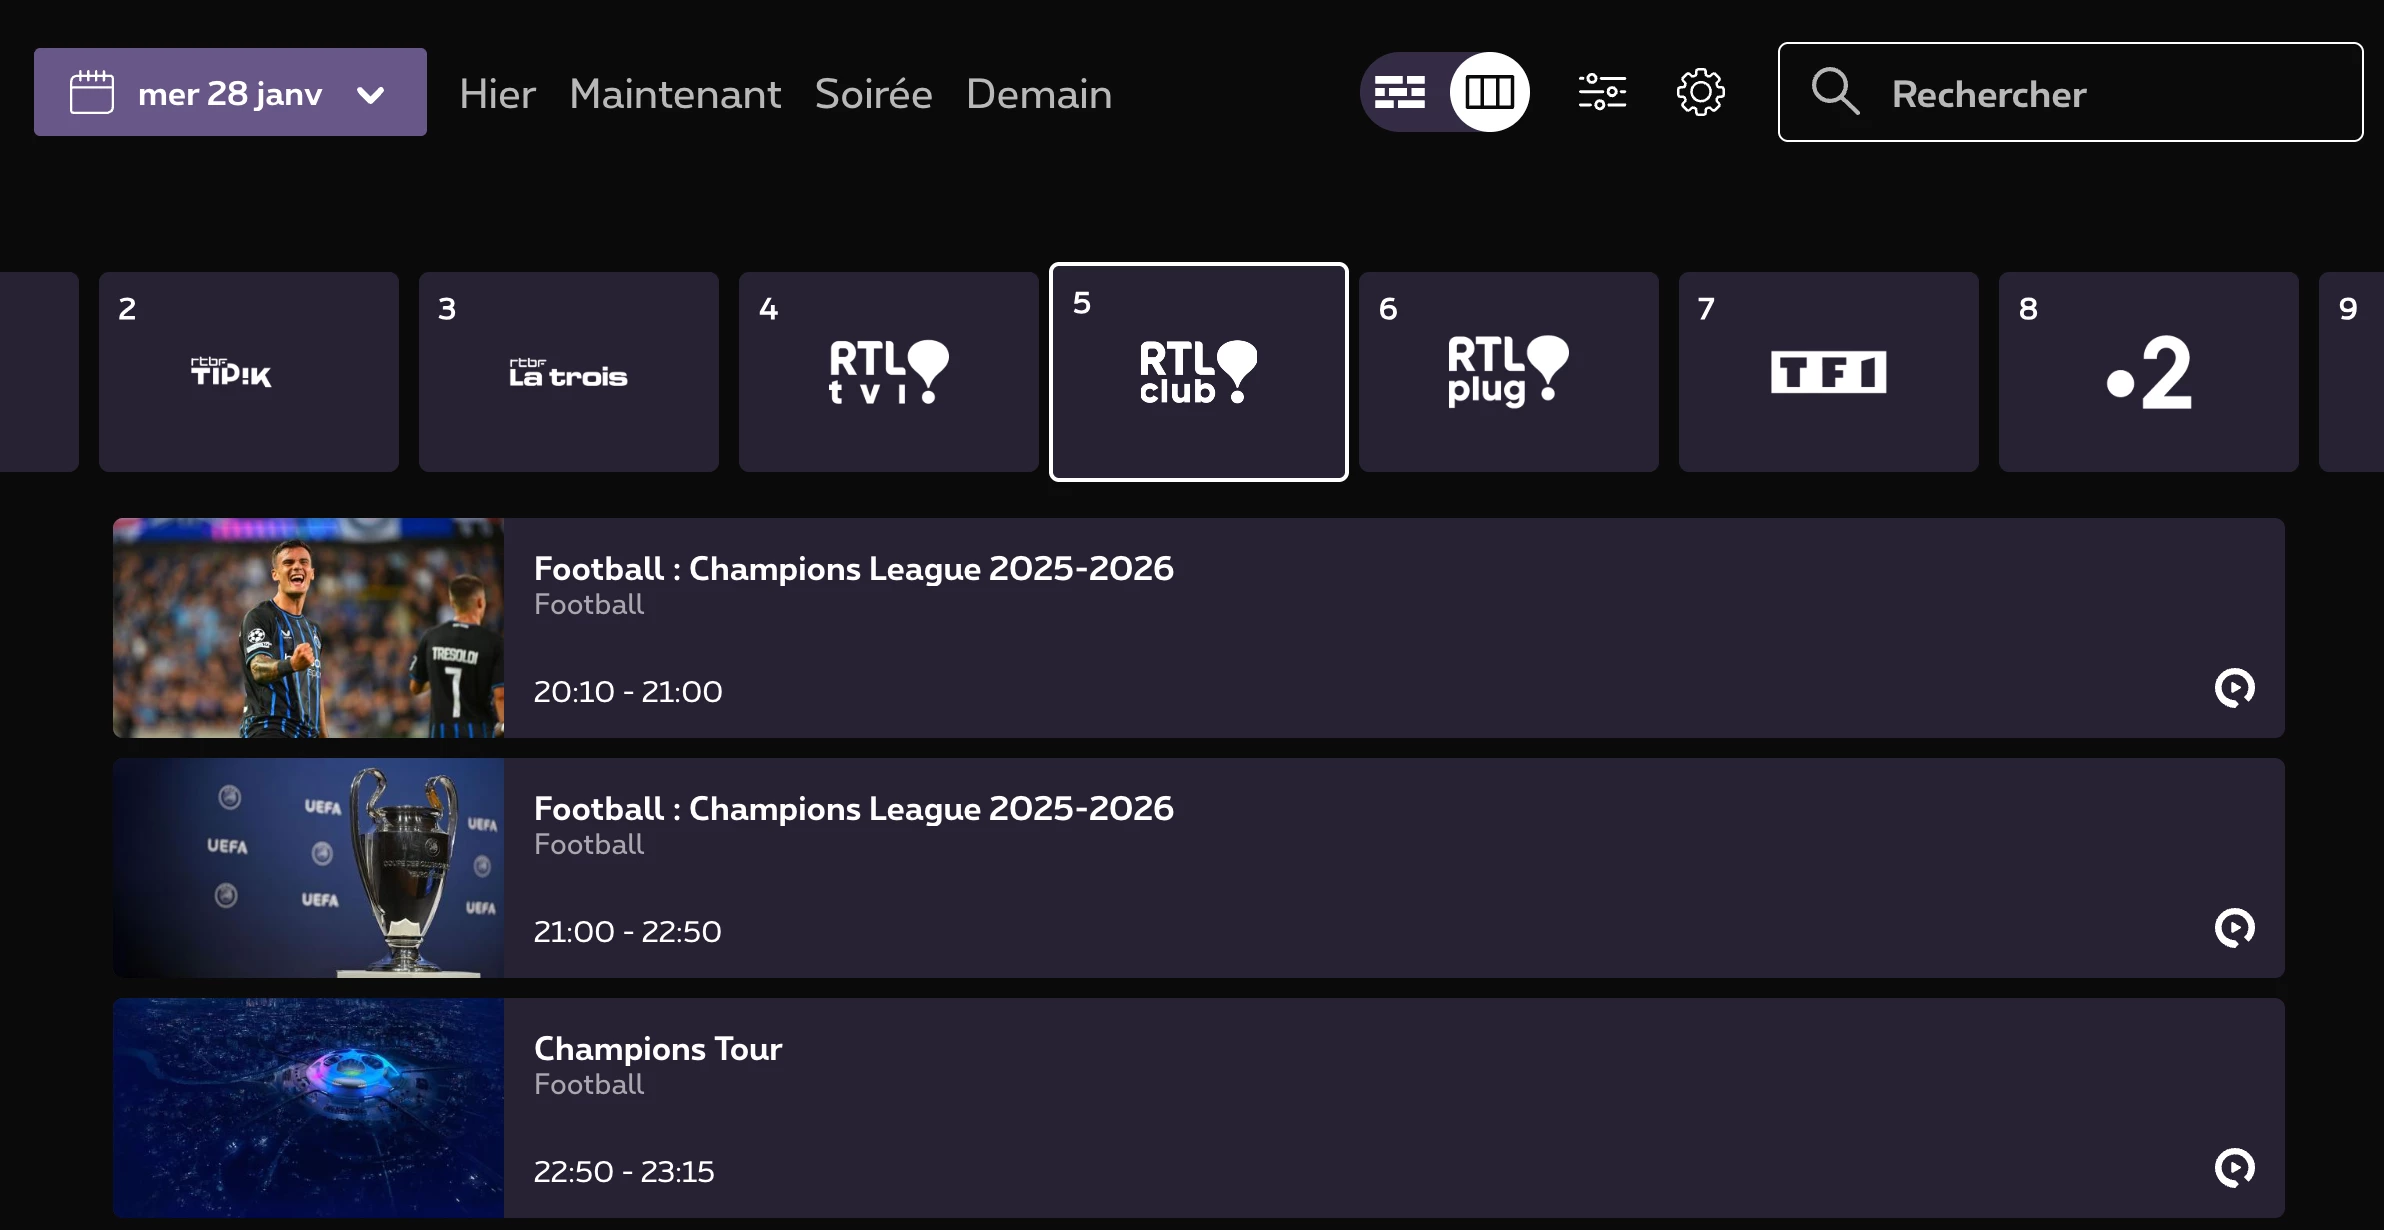Screen dimensions: 2384x1230
Task: Open the mer 28 janv date selector
Action: click(x=230, y=93)
